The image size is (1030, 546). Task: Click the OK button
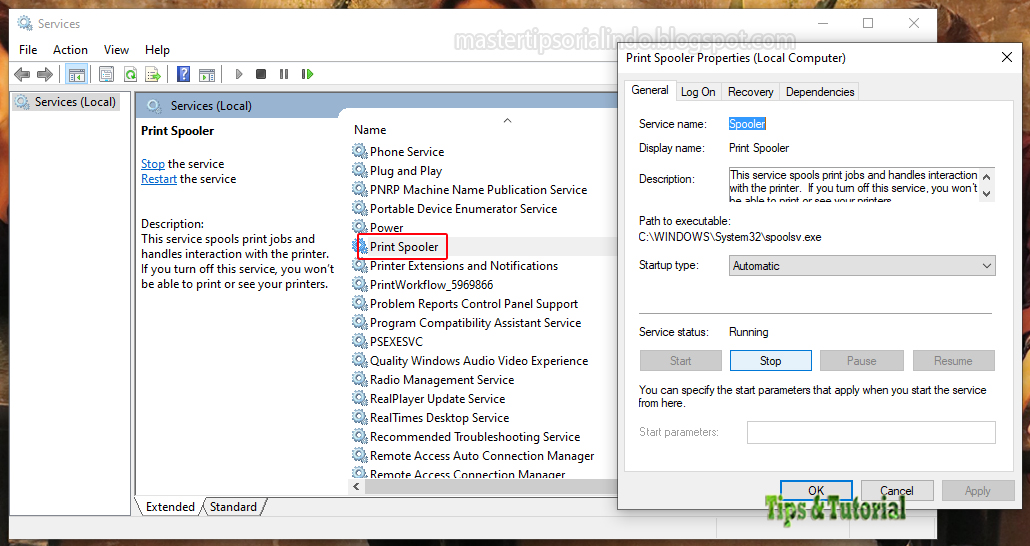816,490
